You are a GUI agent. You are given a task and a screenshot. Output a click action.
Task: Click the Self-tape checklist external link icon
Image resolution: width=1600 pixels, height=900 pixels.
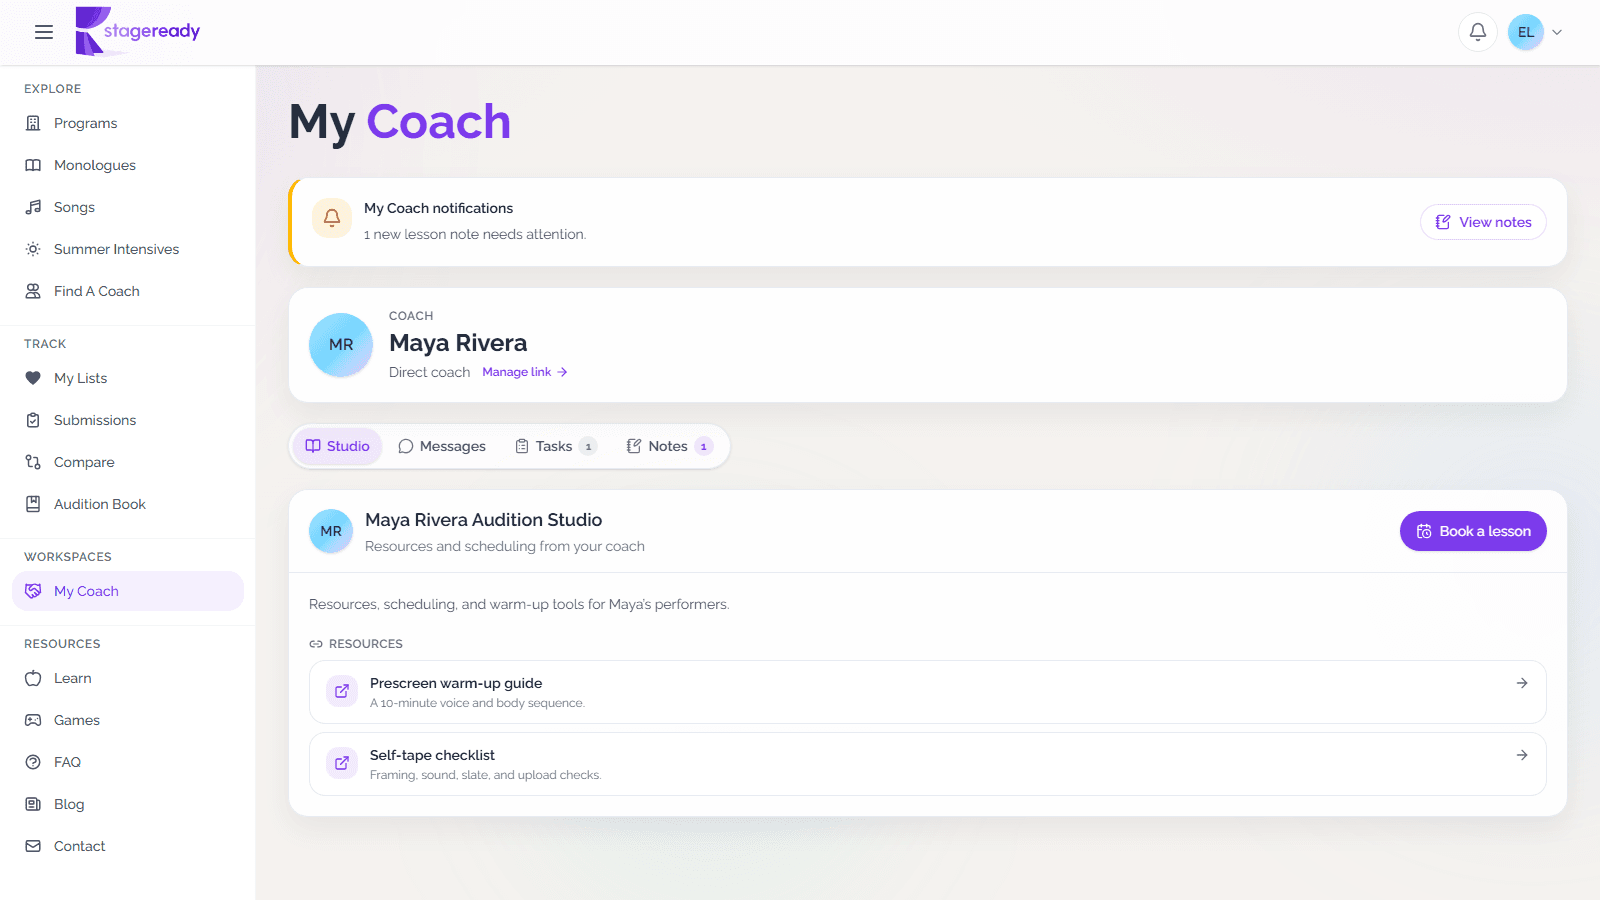click(342, 763)
